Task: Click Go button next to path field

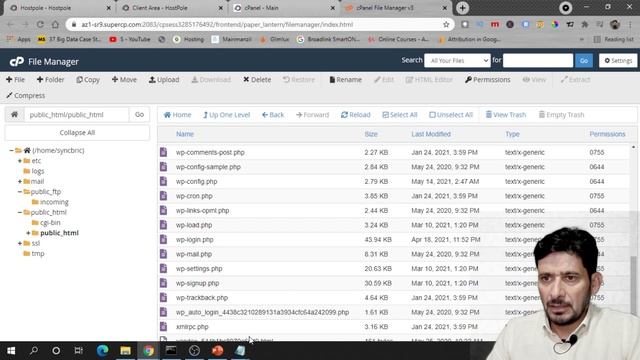Action: coord(140,114)
